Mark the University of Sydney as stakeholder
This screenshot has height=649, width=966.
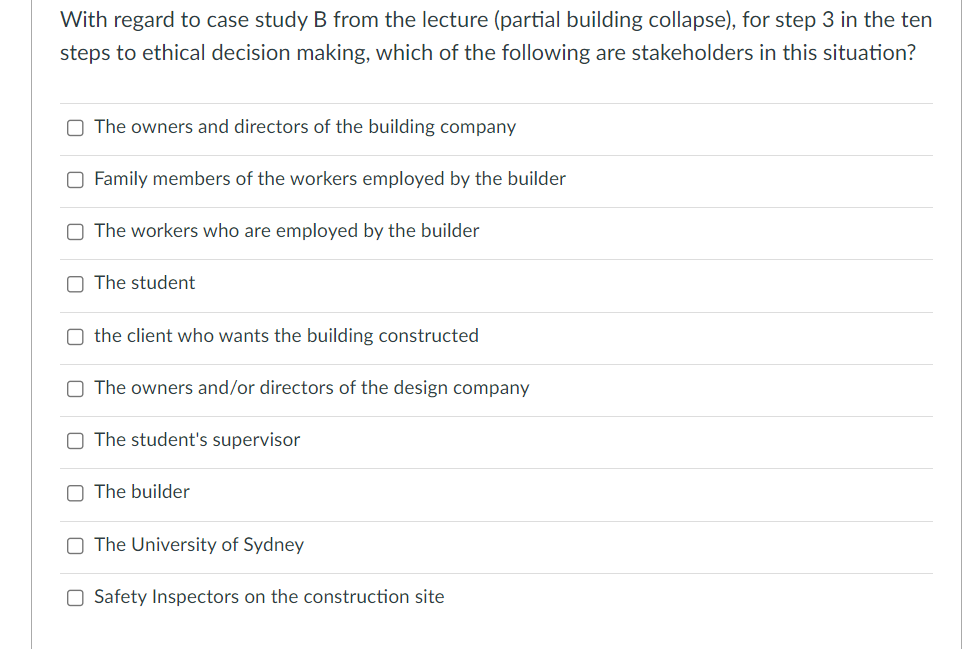(75, 545)
